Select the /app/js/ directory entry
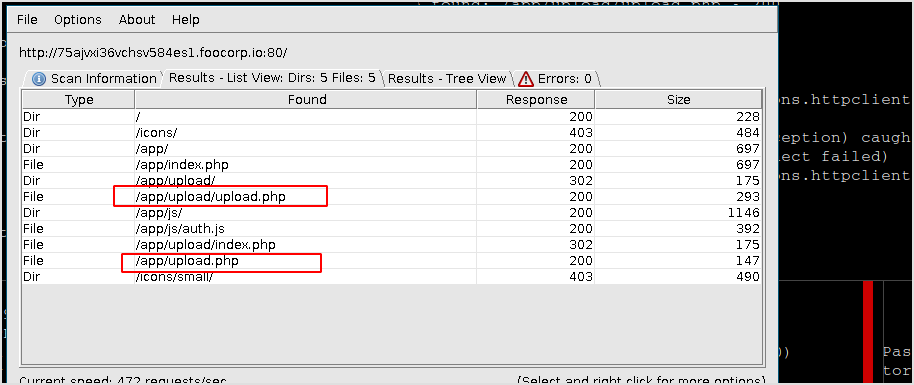This screenshot has width=914, height=385. [x=392, y=212]
